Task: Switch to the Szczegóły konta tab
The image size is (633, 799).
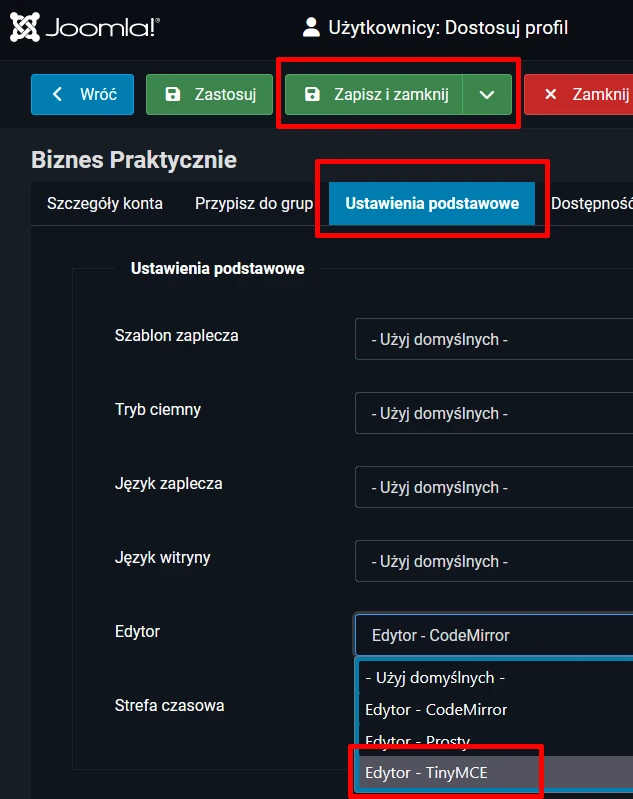Action: pos(105,204)
